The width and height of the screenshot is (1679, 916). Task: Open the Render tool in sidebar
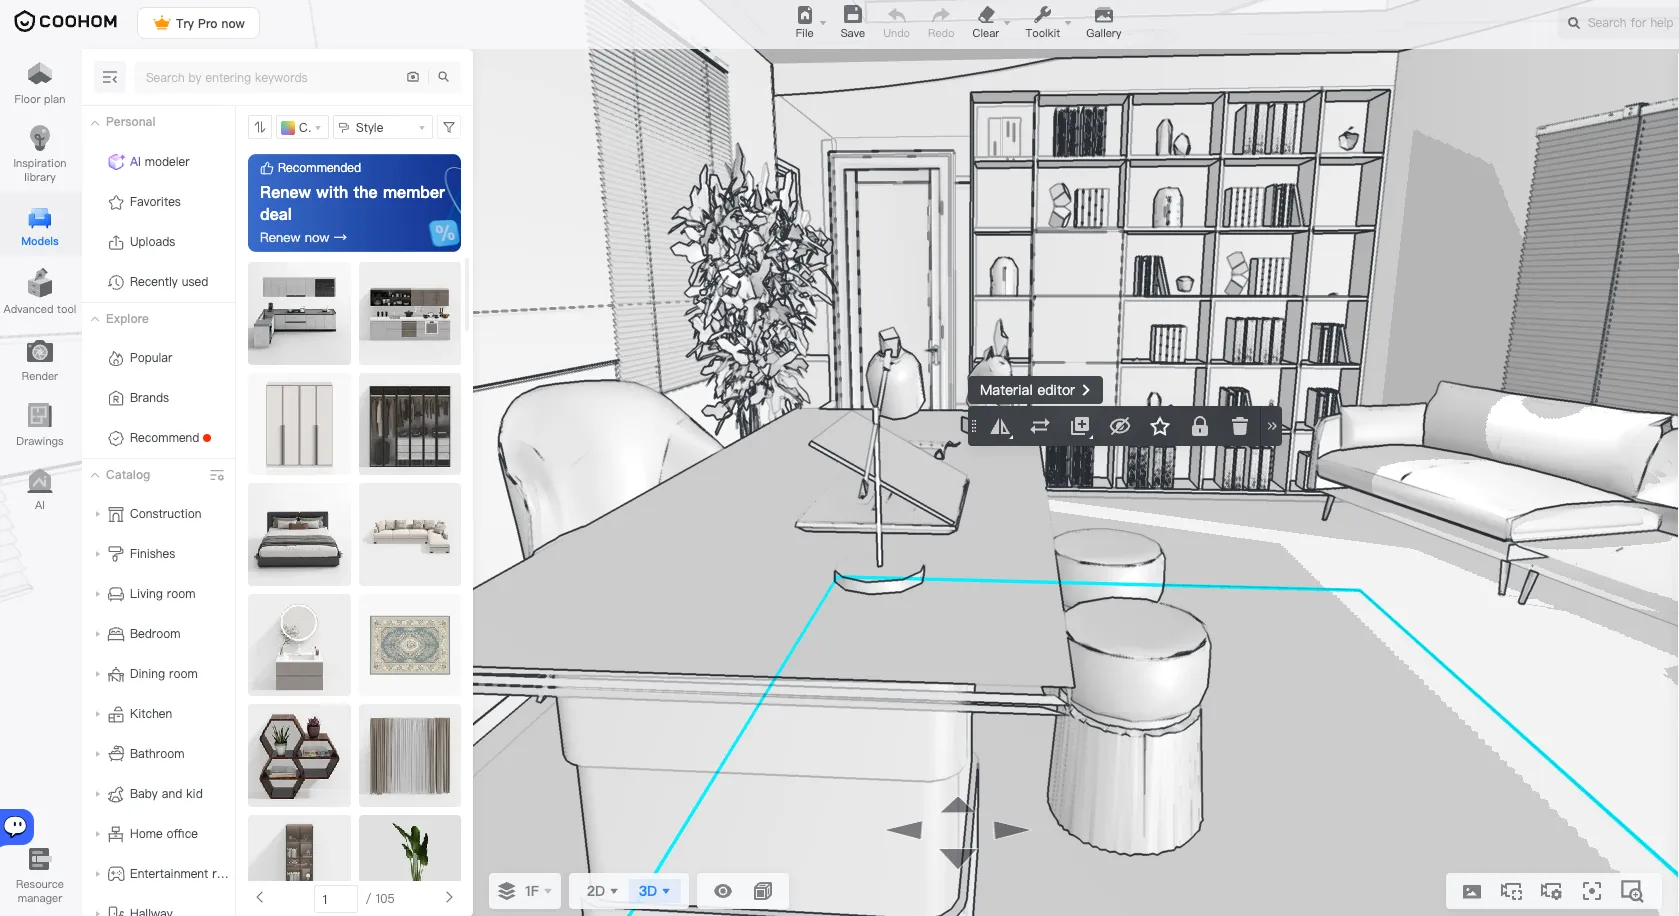40,361
